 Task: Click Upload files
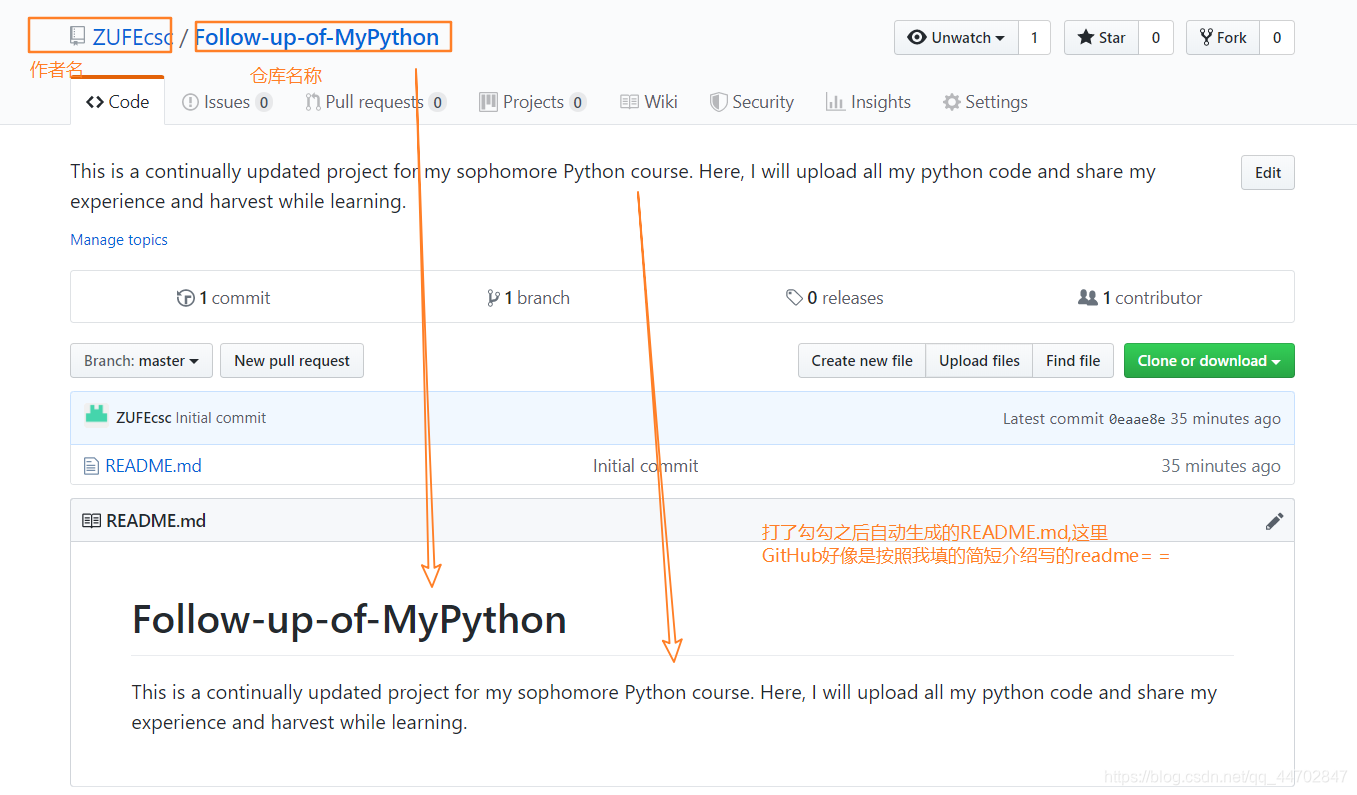(x=979, y=361)
